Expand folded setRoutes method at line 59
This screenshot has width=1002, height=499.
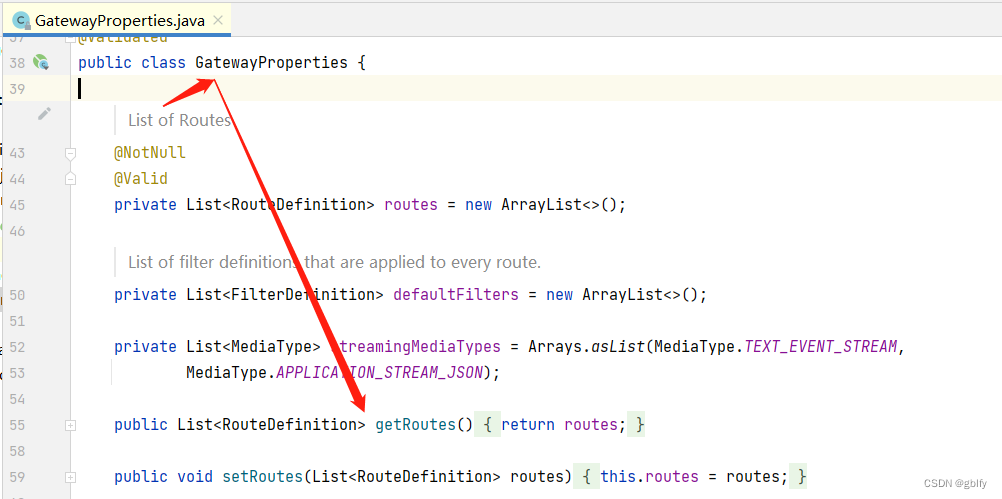point(70,477)
